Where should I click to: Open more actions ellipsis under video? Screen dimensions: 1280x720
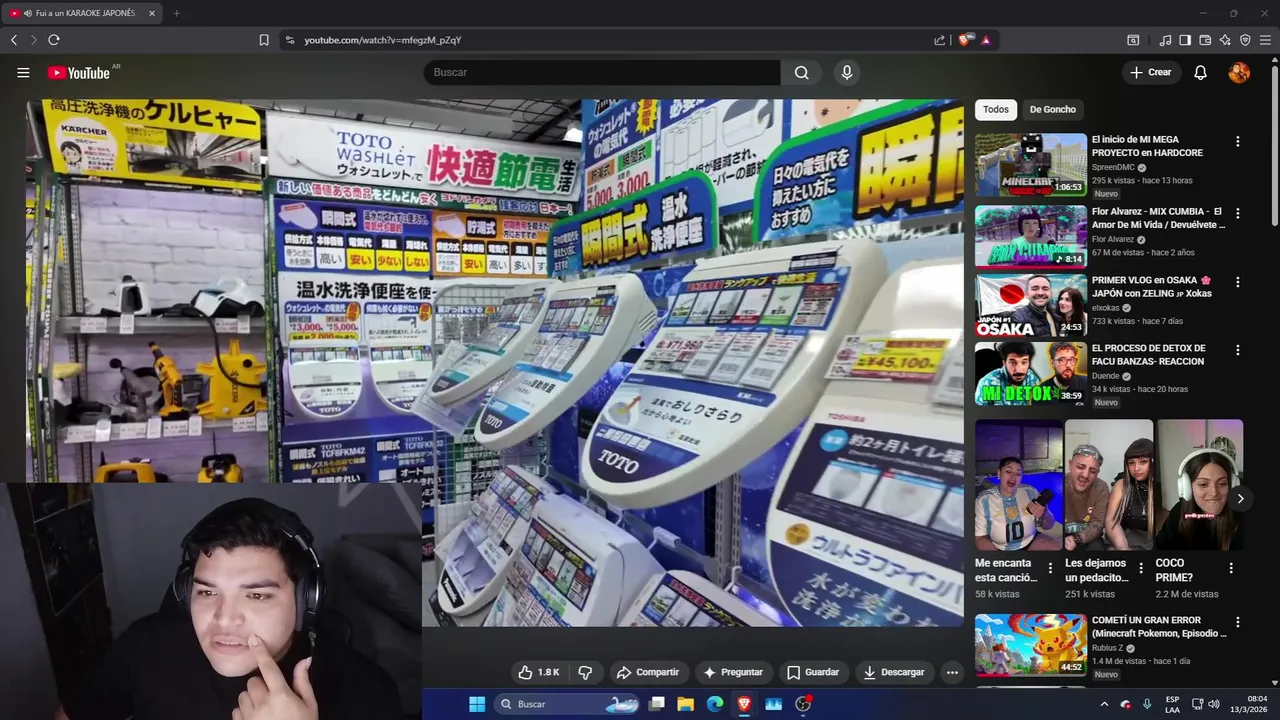tap(952, 672)
